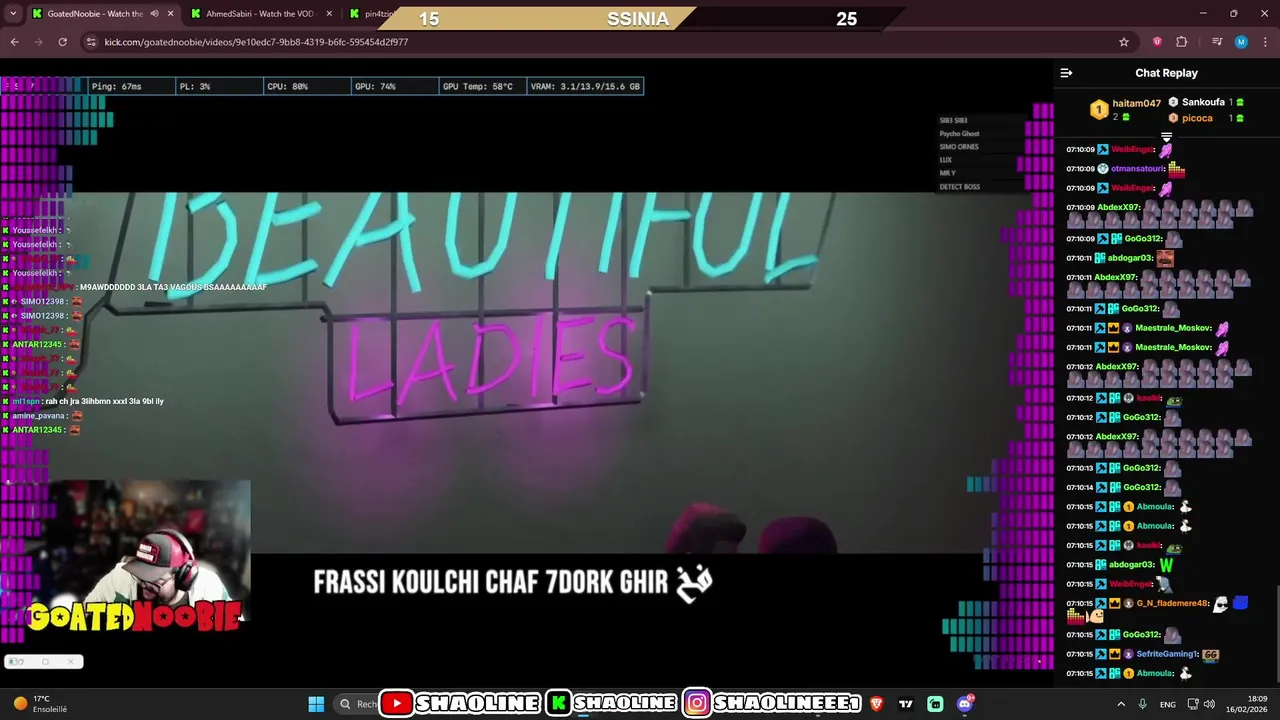Open Windows Start menu

[x=316, y=704]
